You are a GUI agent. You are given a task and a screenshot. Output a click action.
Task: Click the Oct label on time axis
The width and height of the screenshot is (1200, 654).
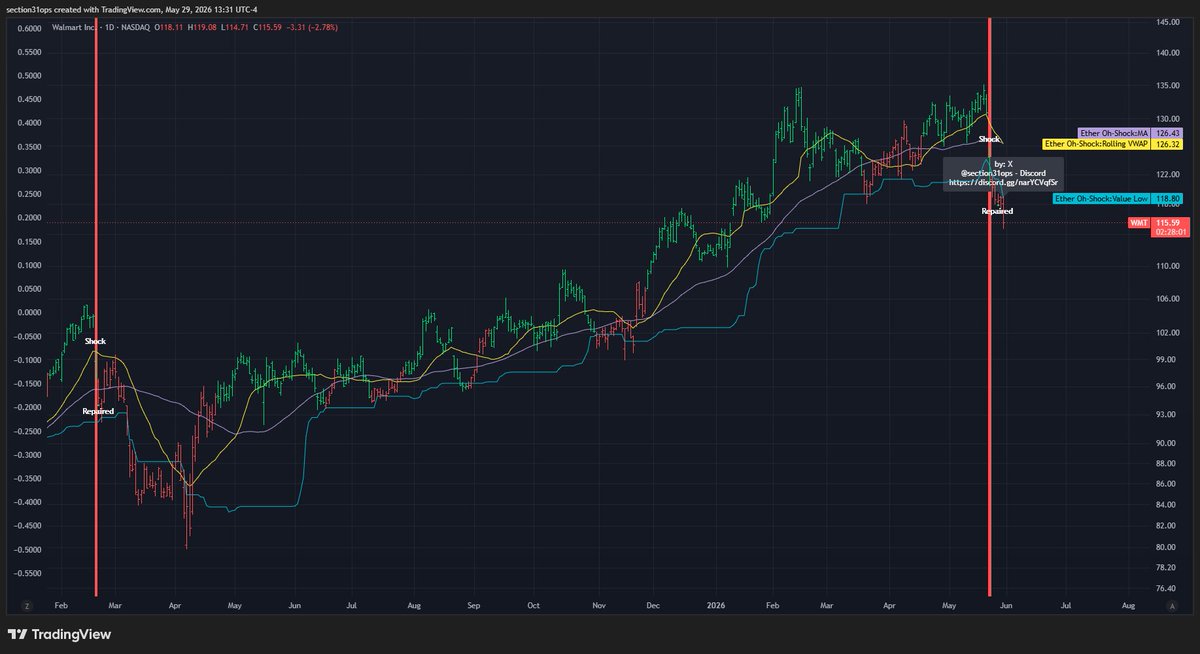tap(533, 606)
